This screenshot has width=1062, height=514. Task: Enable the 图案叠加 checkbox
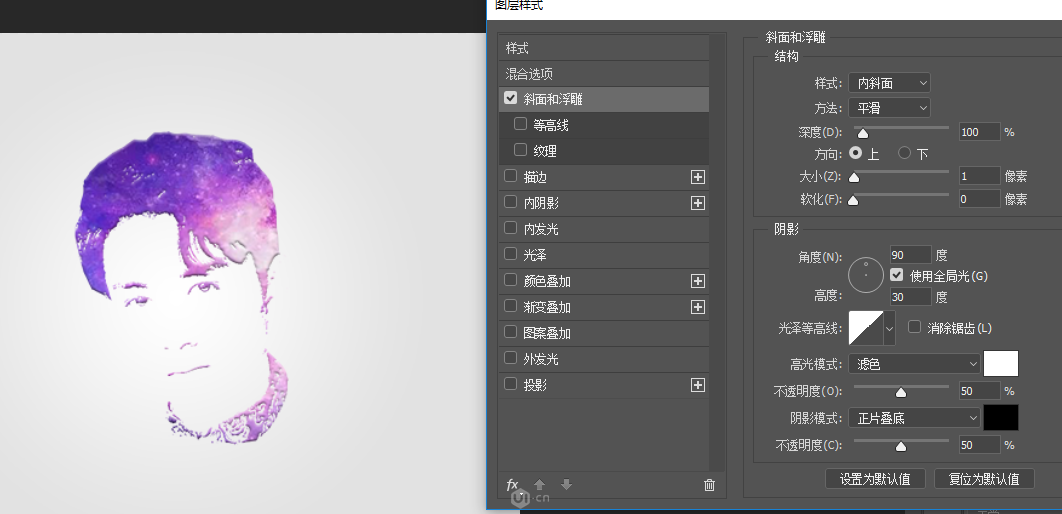(511, 332)
